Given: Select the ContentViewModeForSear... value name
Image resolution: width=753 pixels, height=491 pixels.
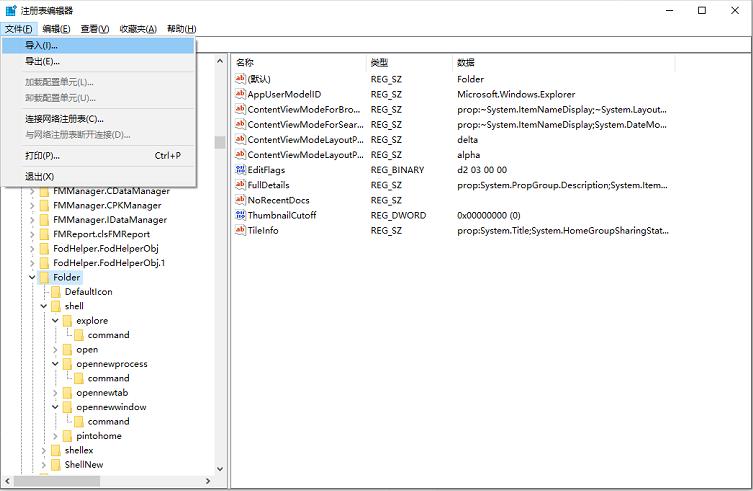Looking at the screenshot, I should pyautogui.click(x=305, y=124).
